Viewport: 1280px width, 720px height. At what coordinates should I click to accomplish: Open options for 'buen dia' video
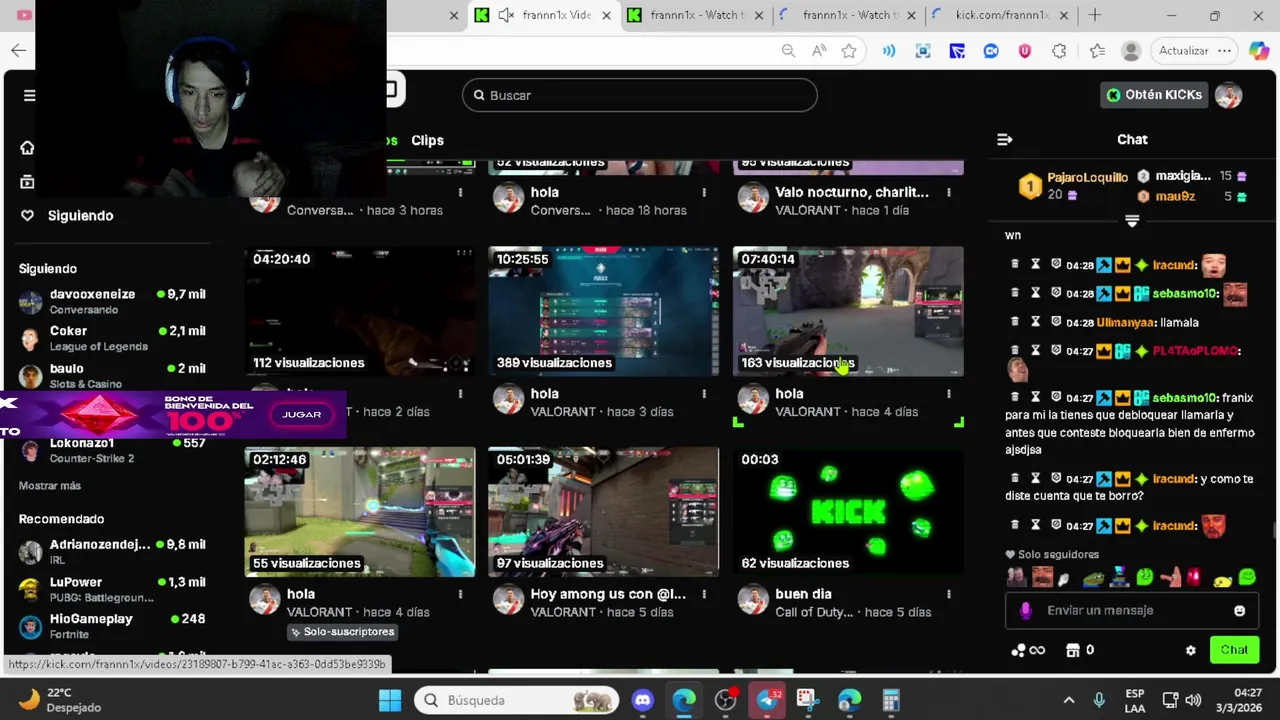(949, 594)
